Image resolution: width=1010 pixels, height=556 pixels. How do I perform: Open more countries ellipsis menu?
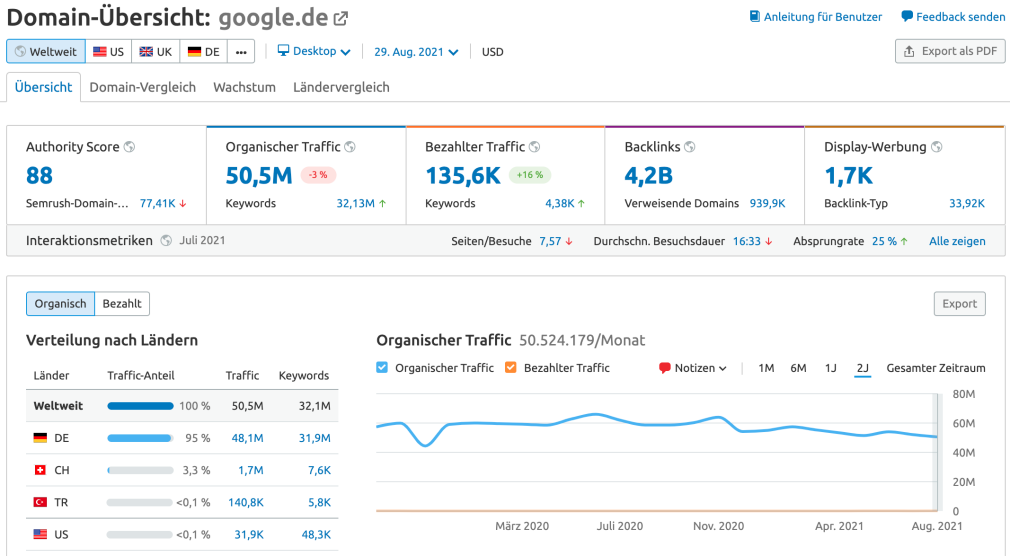pyautogui.click(x=241, y=52)
